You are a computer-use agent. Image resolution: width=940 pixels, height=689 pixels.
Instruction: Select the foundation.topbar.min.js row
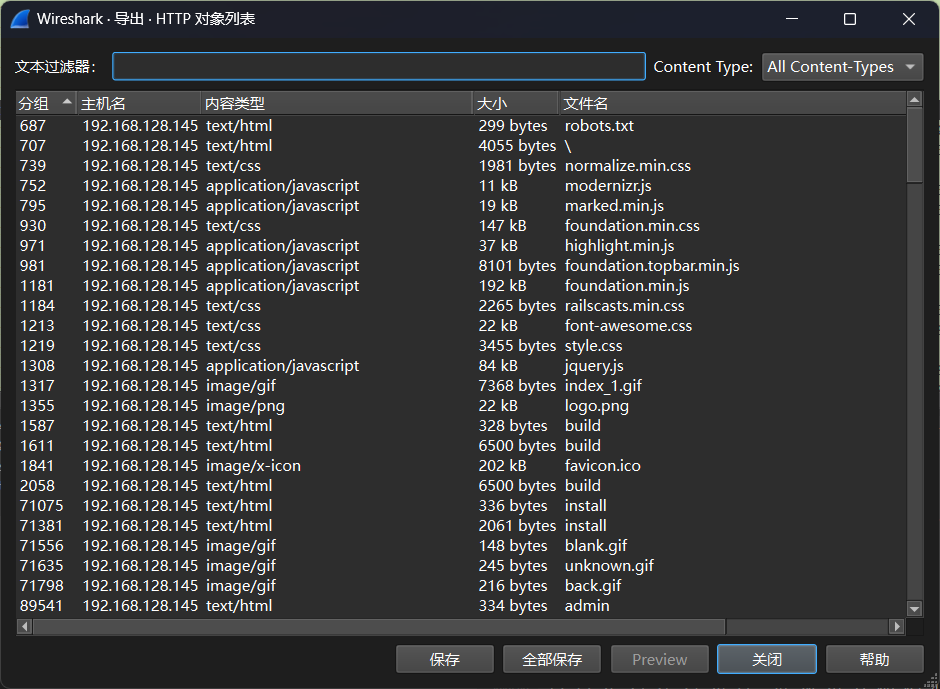461,266
